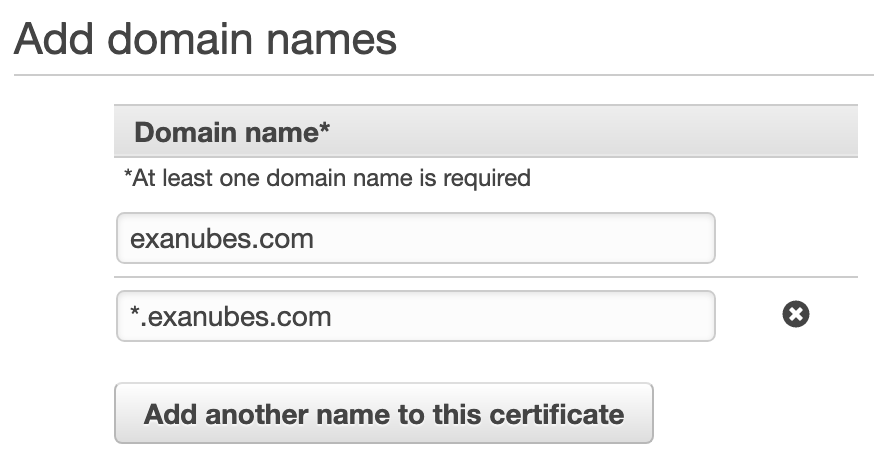This screenshot has height=466, width=874.
Task: Click the gray Domain name header bar
Action: tap(485, 132)
